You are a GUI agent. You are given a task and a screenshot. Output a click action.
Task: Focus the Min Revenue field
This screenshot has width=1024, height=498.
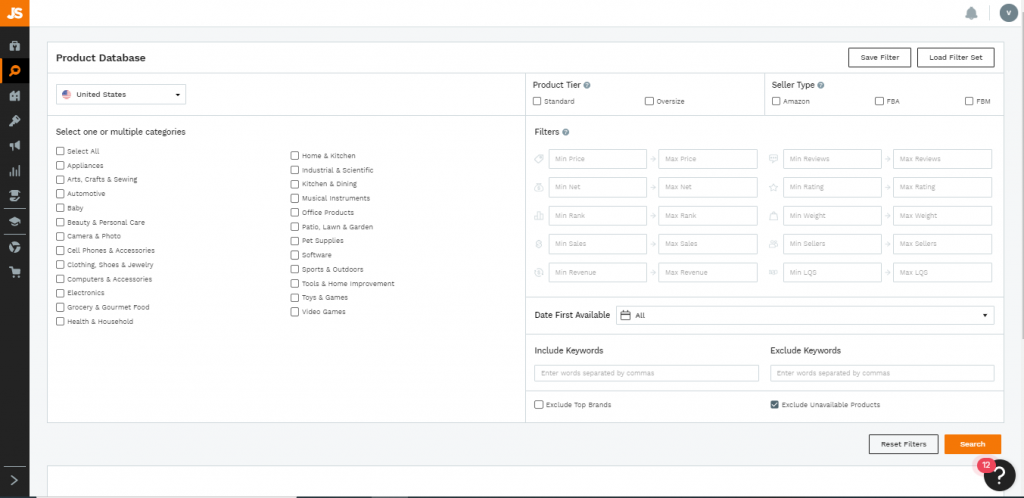[598, 272]
